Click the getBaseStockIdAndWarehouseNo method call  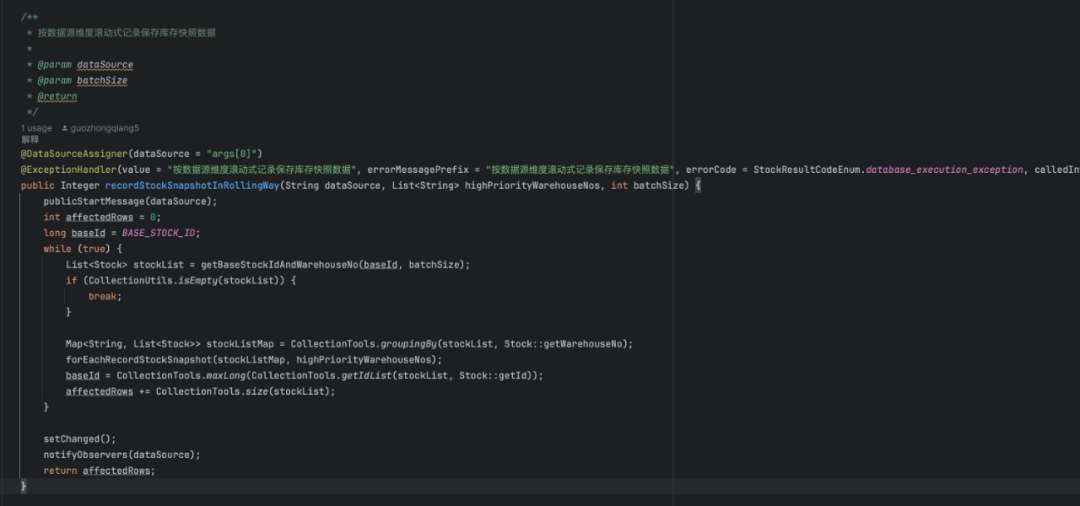point(280,265)
